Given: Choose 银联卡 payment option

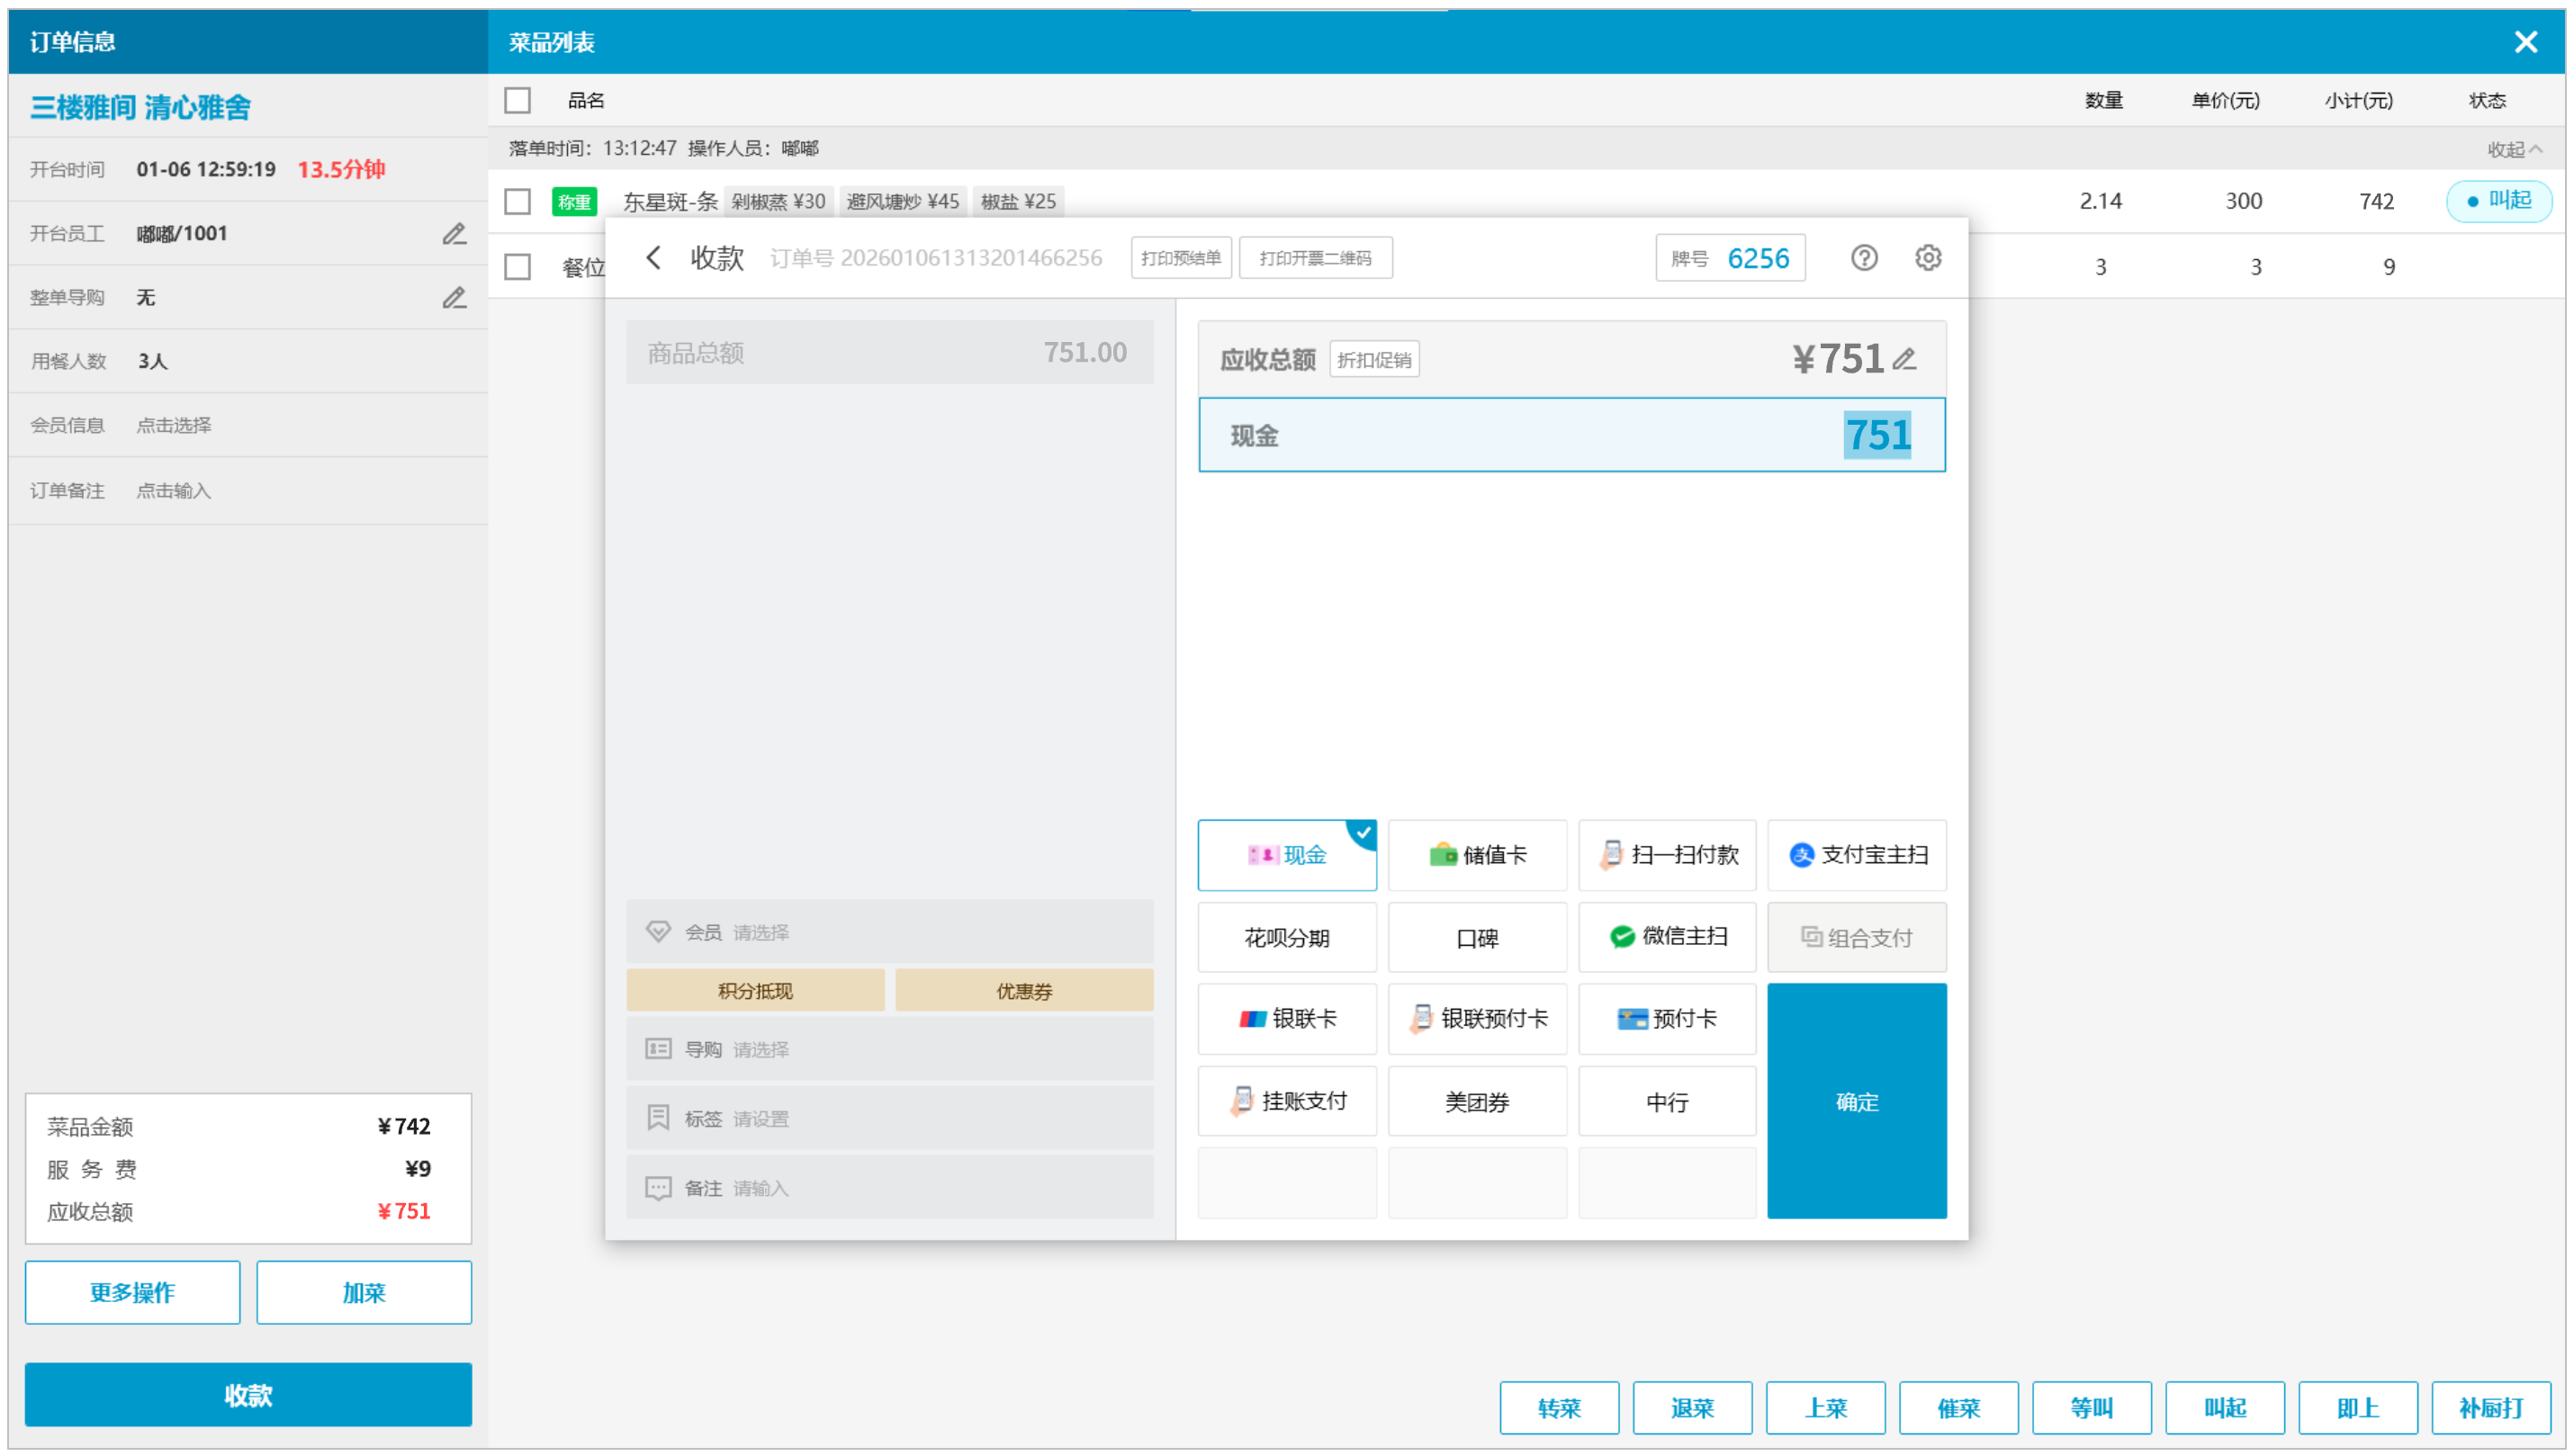Looking at the screenshot, I should 1286,1019.
